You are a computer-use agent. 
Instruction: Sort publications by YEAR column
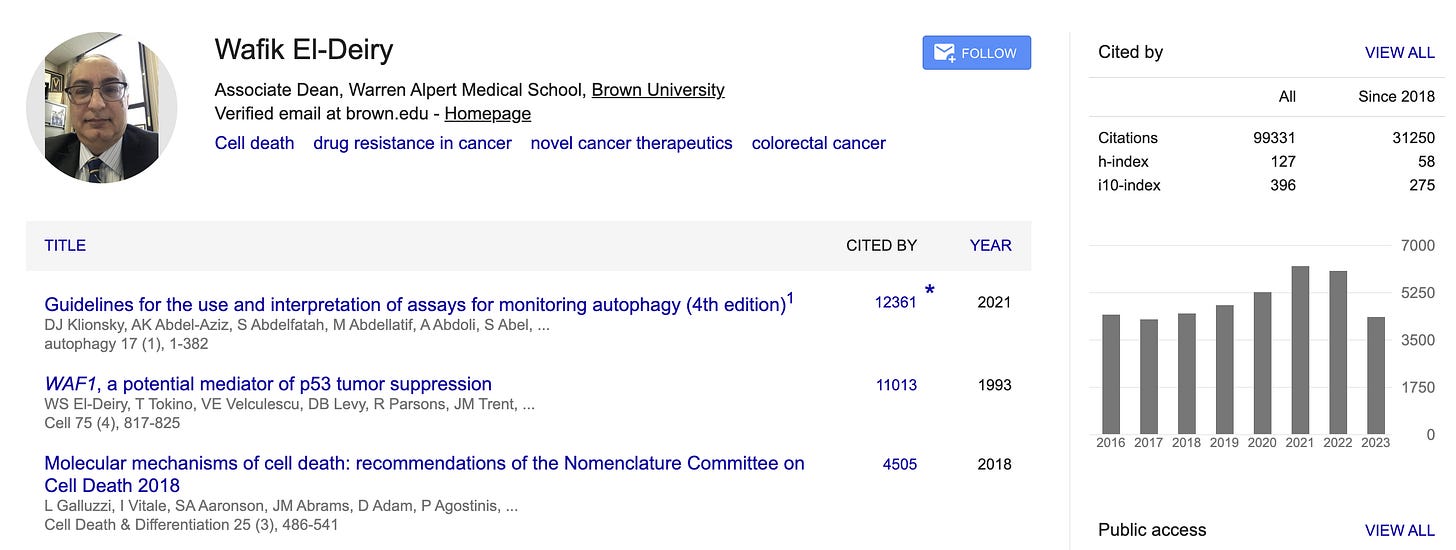tap(990, 245)
